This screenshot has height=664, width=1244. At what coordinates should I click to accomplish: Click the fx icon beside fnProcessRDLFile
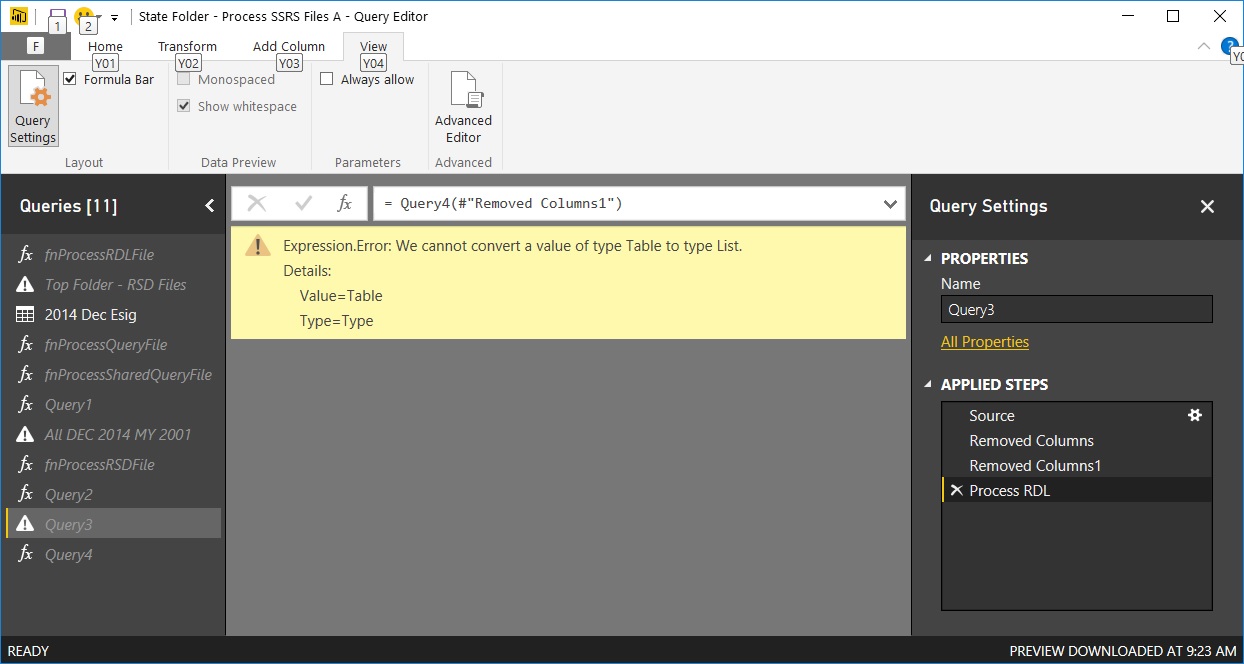26,254
